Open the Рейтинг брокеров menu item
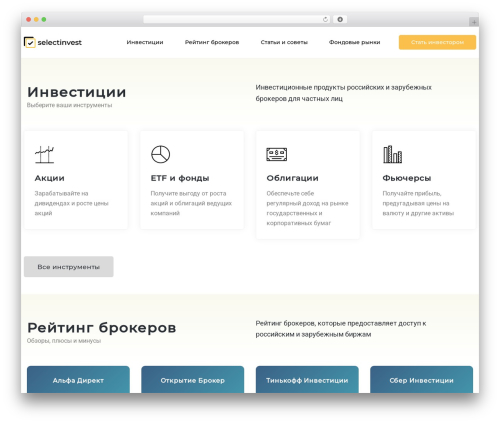This screenshot has width=500, height=423. pyautogui.click(x=212, y=42)
